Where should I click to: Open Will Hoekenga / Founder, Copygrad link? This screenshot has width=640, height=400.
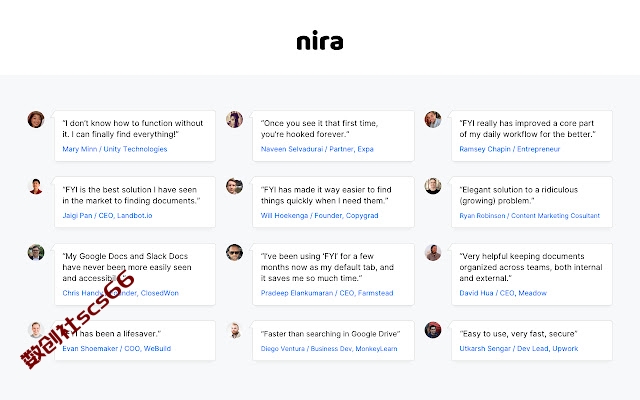pyautogui.click(x=319, y=216)
